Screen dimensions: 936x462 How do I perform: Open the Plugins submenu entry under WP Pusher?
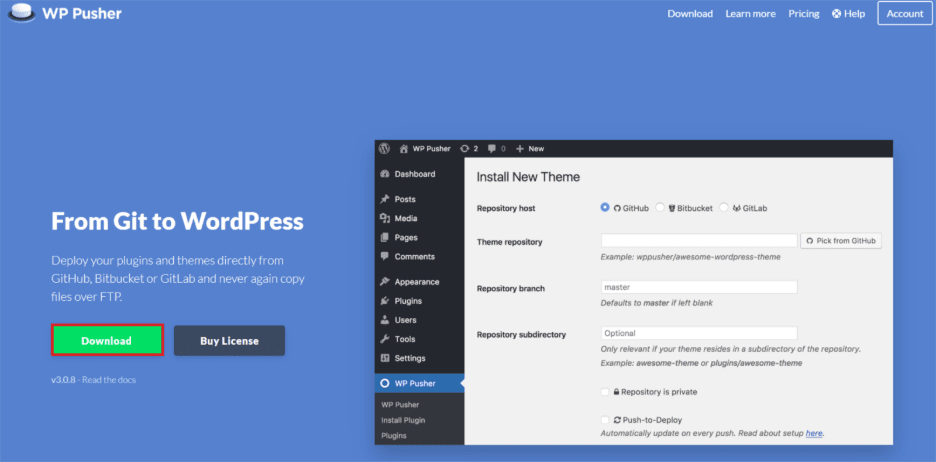(393, 436)
